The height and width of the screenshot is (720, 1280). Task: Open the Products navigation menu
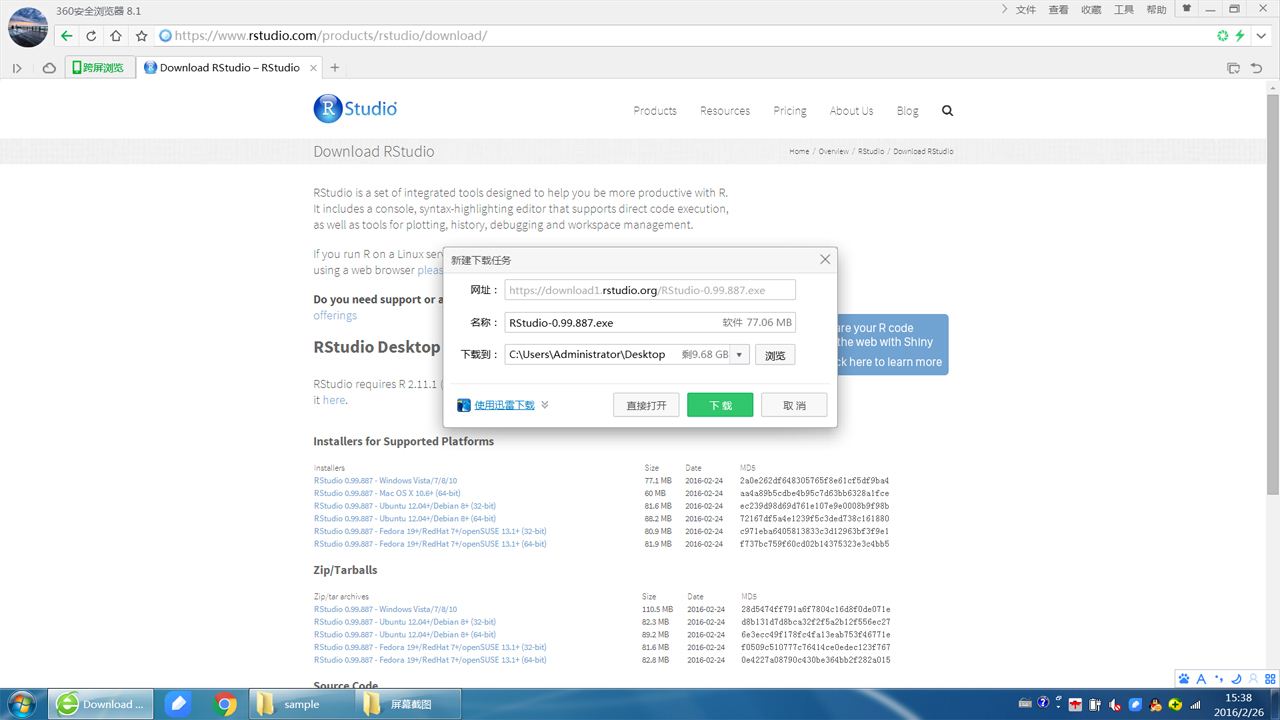coord(655,111)
